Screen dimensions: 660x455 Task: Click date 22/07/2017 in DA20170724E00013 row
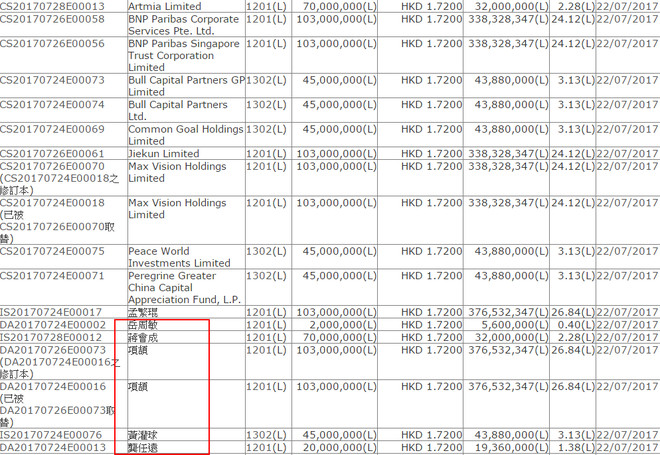point(628,447)
